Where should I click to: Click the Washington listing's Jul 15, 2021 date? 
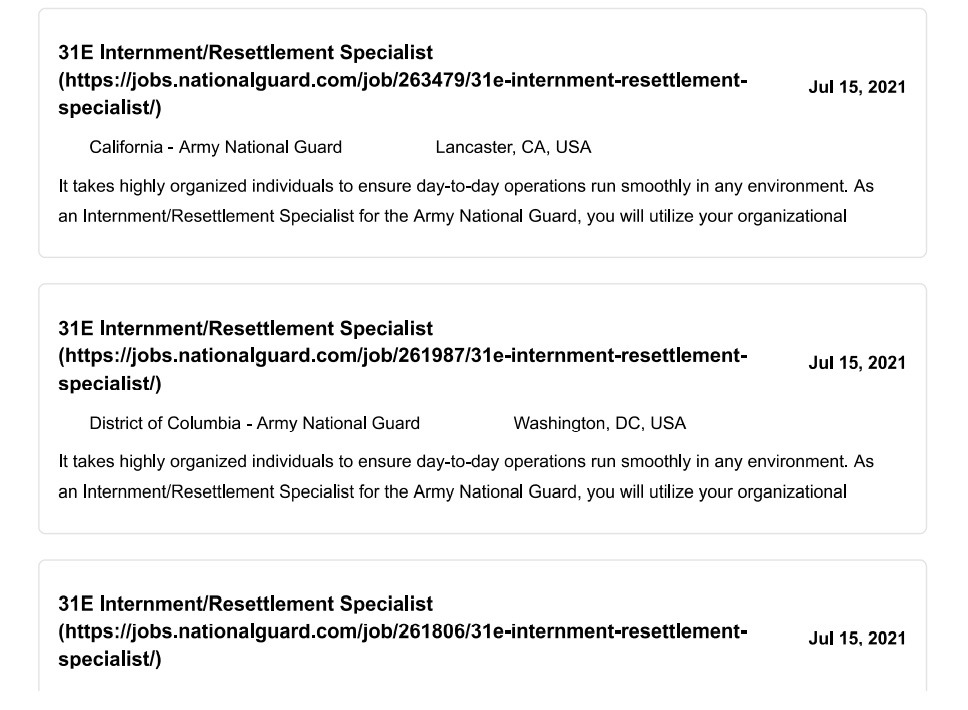857,363
